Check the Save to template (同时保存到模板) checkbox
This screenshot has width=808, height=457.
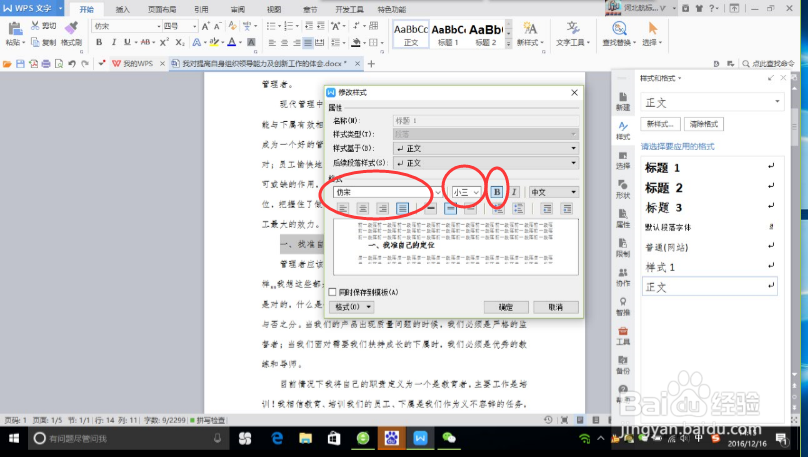click(332, 292)
